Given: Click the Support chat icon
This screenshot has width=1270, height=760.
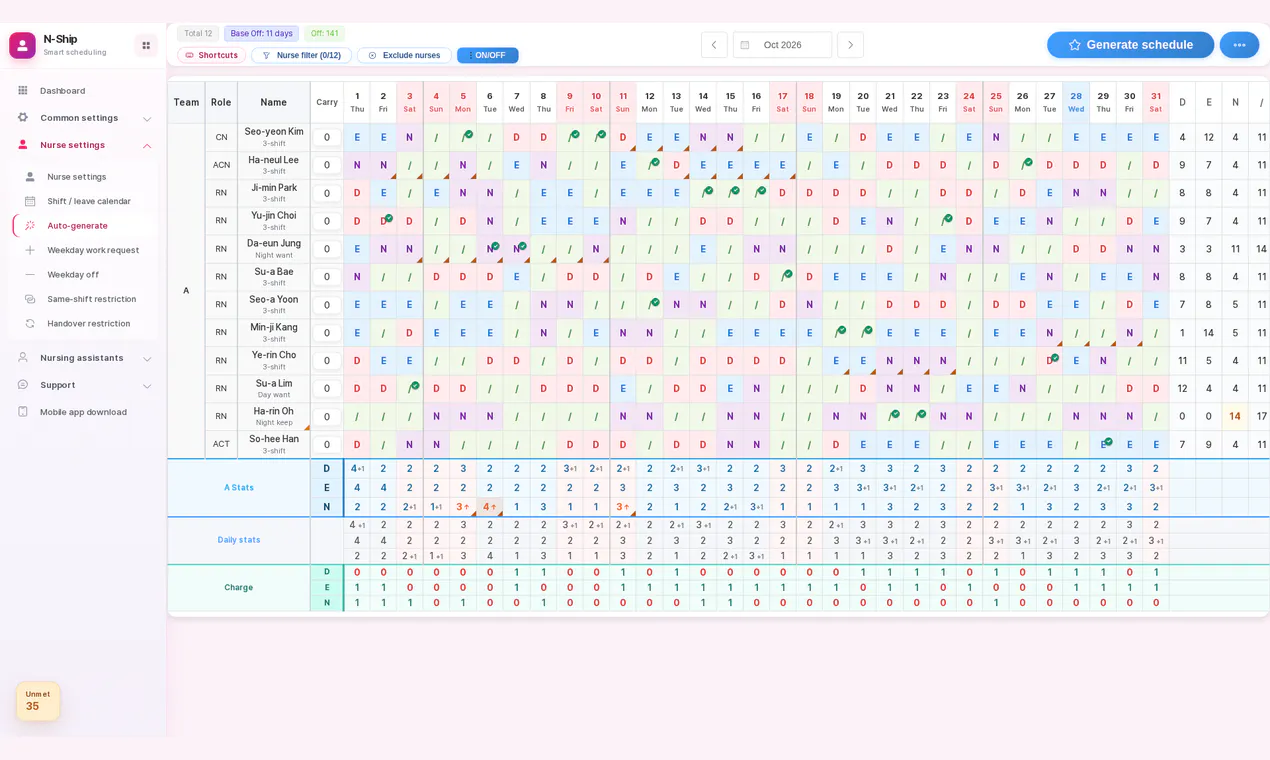Looking at the screenshot, I should click(x=23, y=385).
